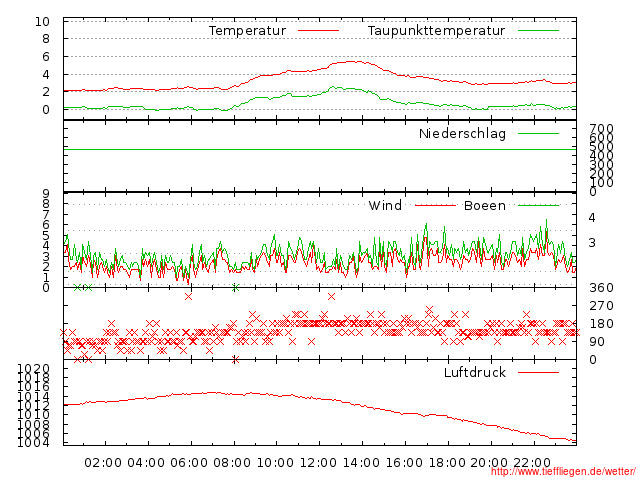640x480 pixels.
Task: Click the 180 wind direction axis label
Action: 602,324
